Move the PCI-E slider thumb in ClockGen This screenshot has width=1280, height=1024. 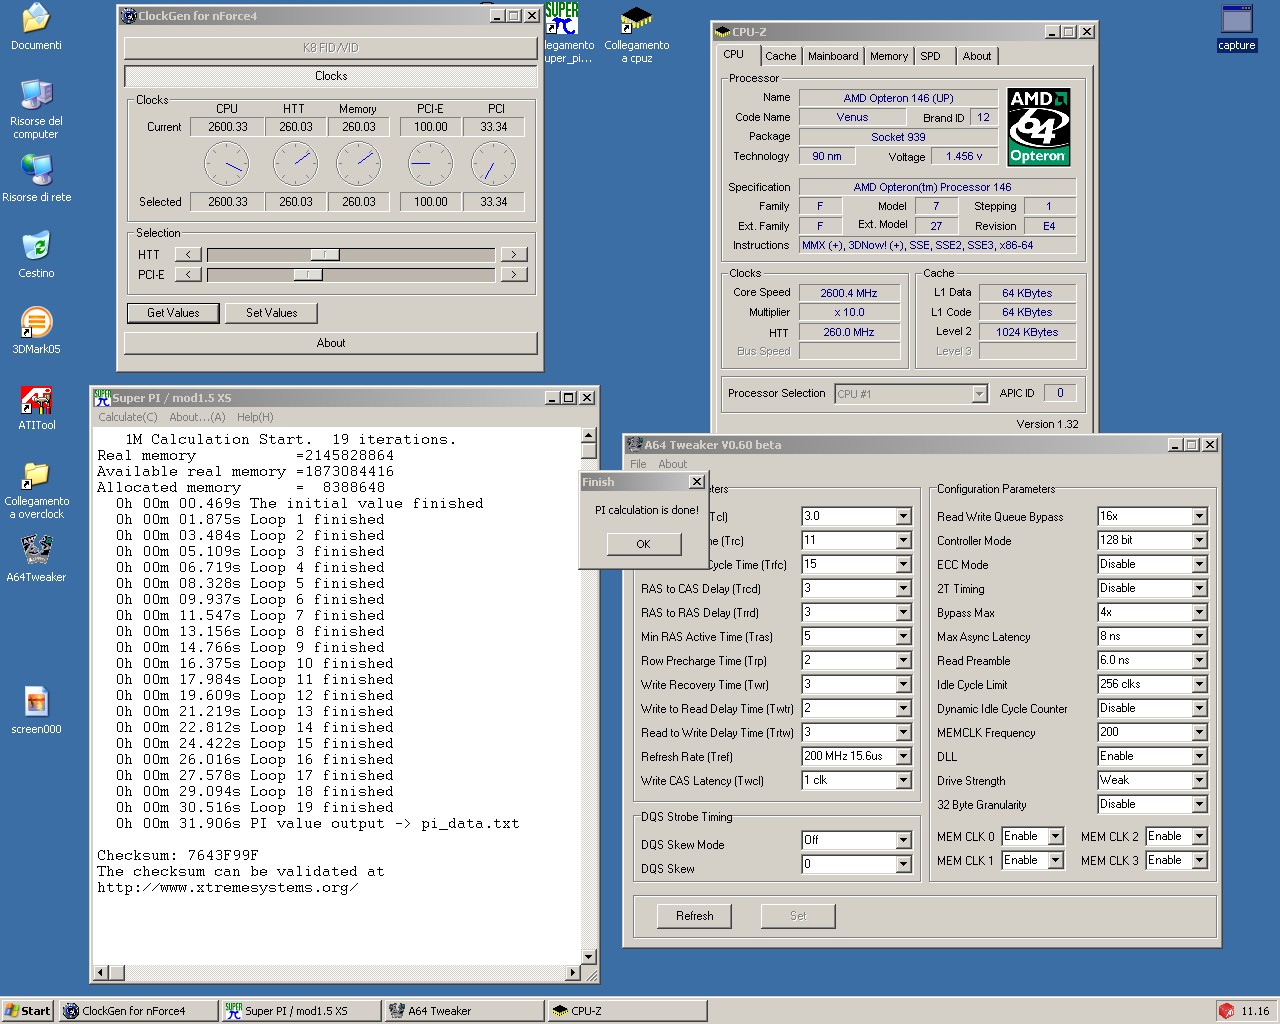308,274
